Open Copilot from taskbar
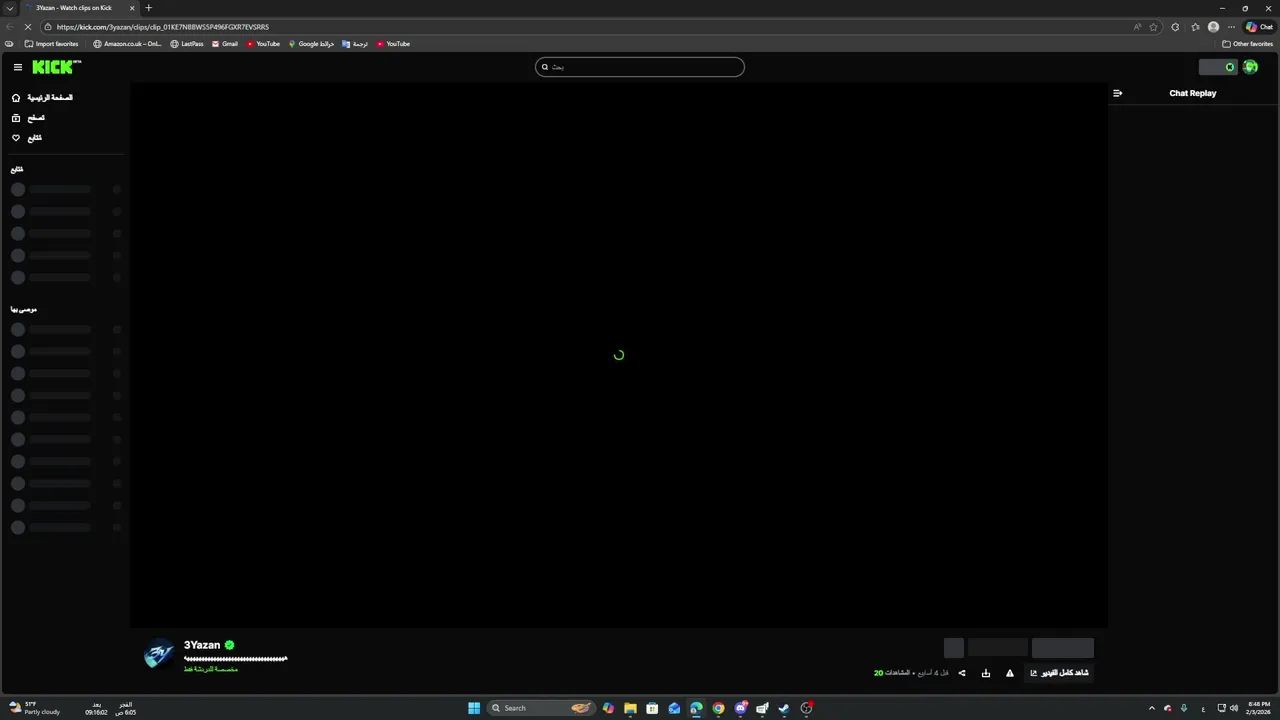The height and width of the screenshot is (720, 1280). pos(608,708)
